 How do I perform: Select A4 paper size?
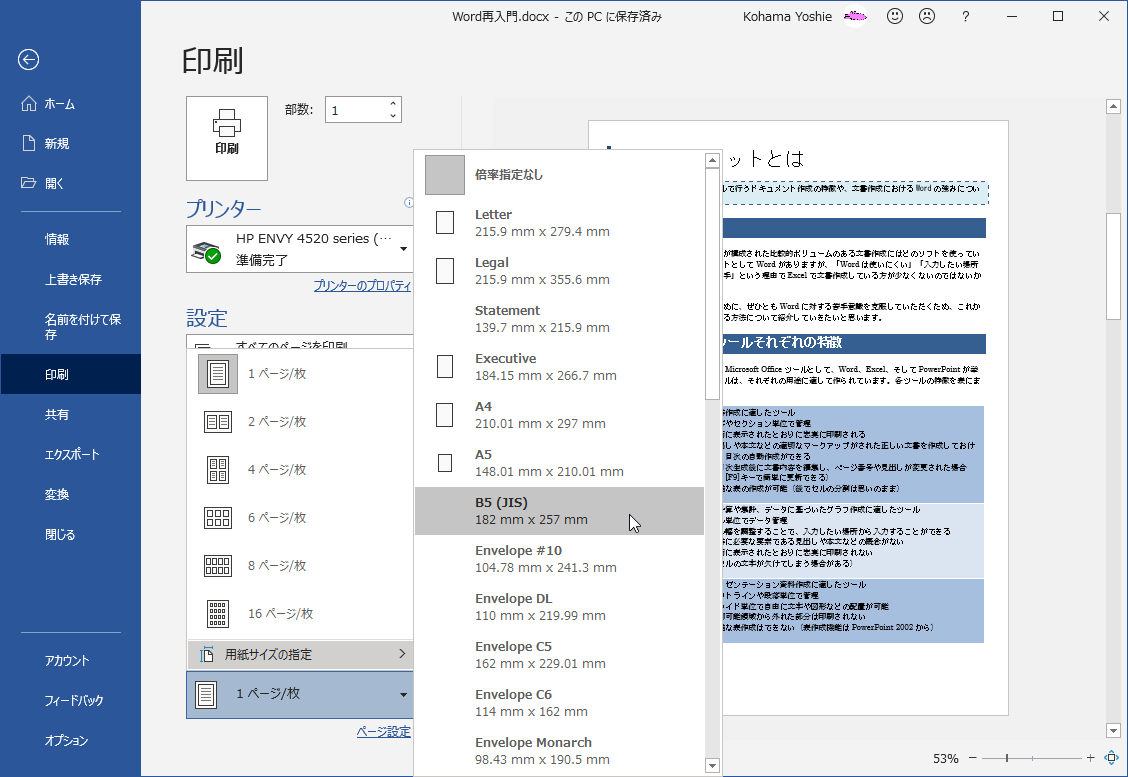click(560, 415)
